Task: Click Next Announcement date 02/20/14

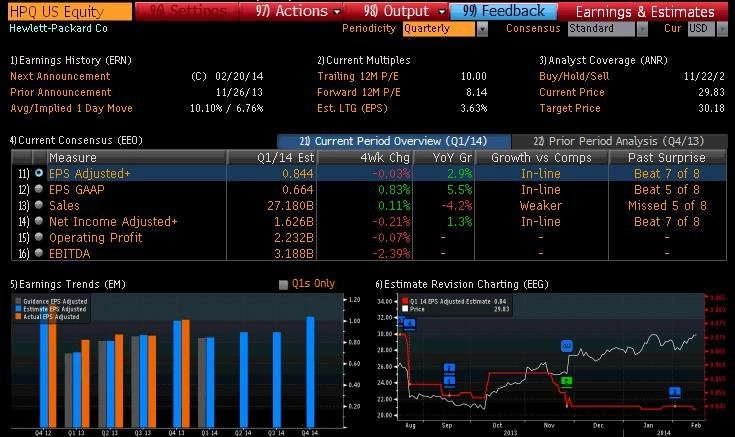Action: click(x=239, y=76)
